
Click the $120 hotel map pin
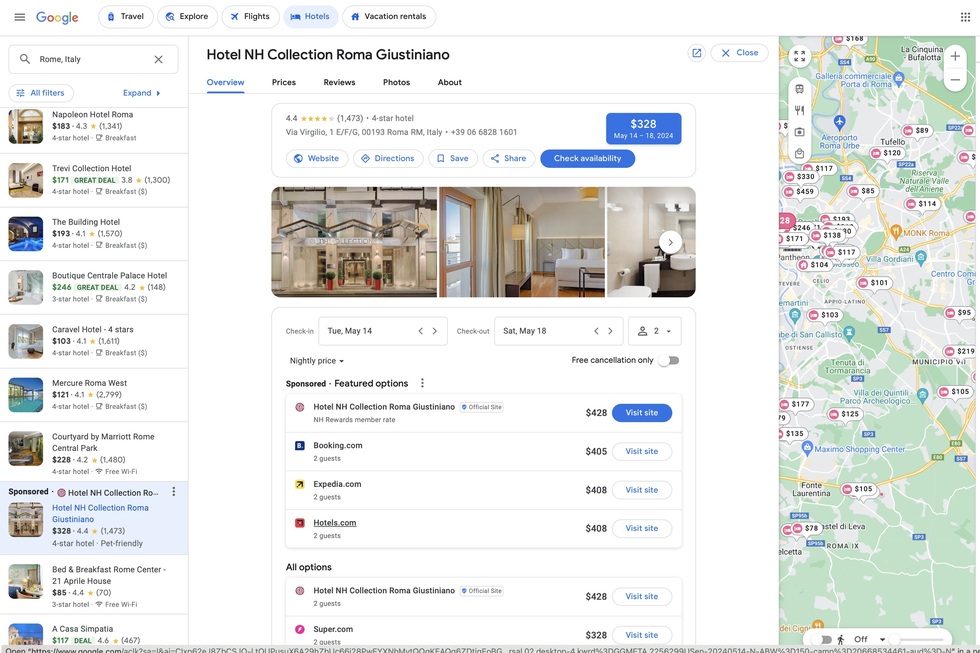pyautogui.click(x=886, y=153)
